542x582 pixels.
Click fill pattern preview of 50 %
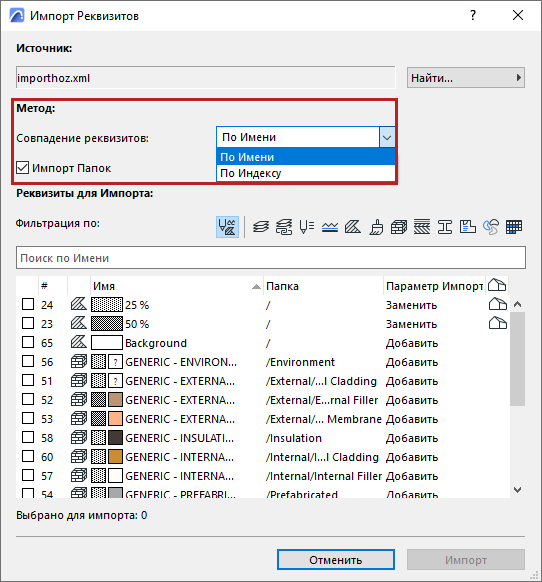tap(107, 323)
